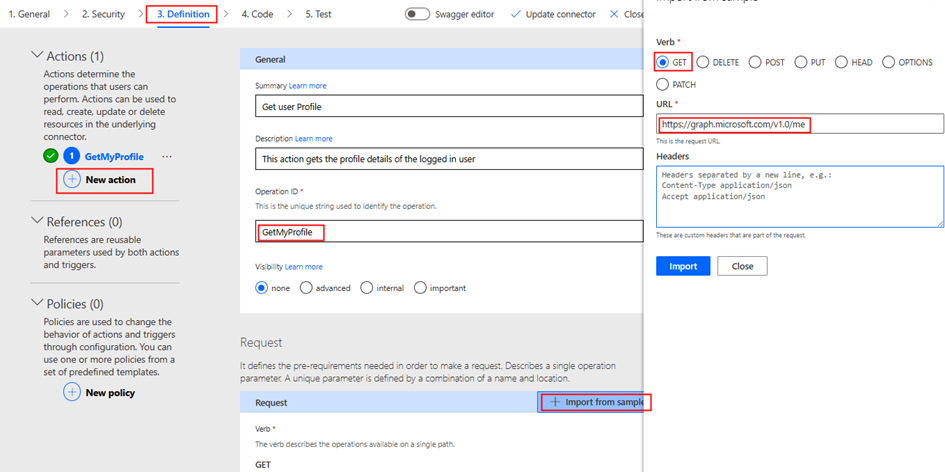Open the ellipsis menu for GetMyProfile
Viewport: 945px width, 472px height.
167,157
